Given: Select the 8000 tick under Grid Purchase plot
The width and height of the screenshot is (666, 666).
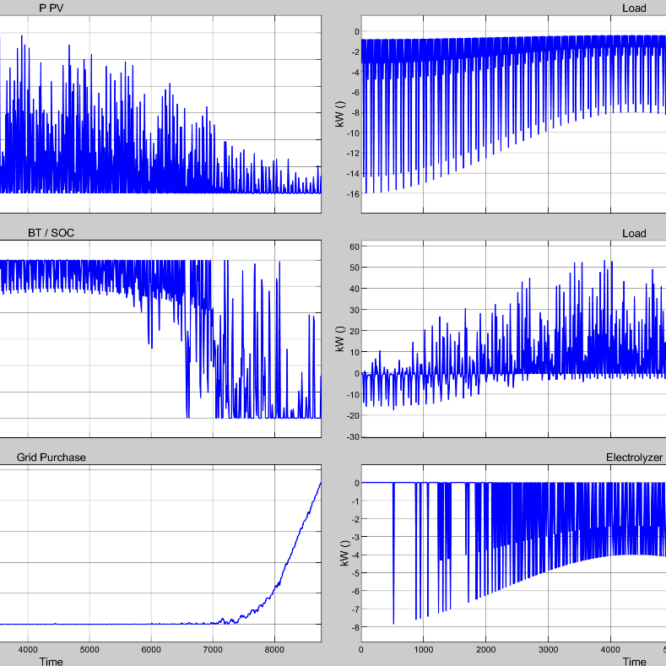Looking at the screenshot, I should click(274, 649).
